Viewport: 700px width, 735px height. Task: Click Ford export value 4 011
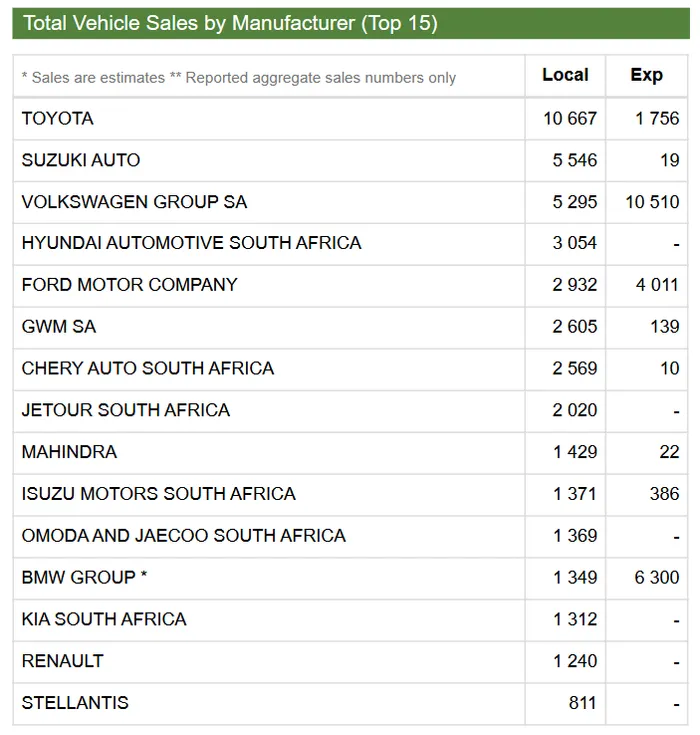657,285
